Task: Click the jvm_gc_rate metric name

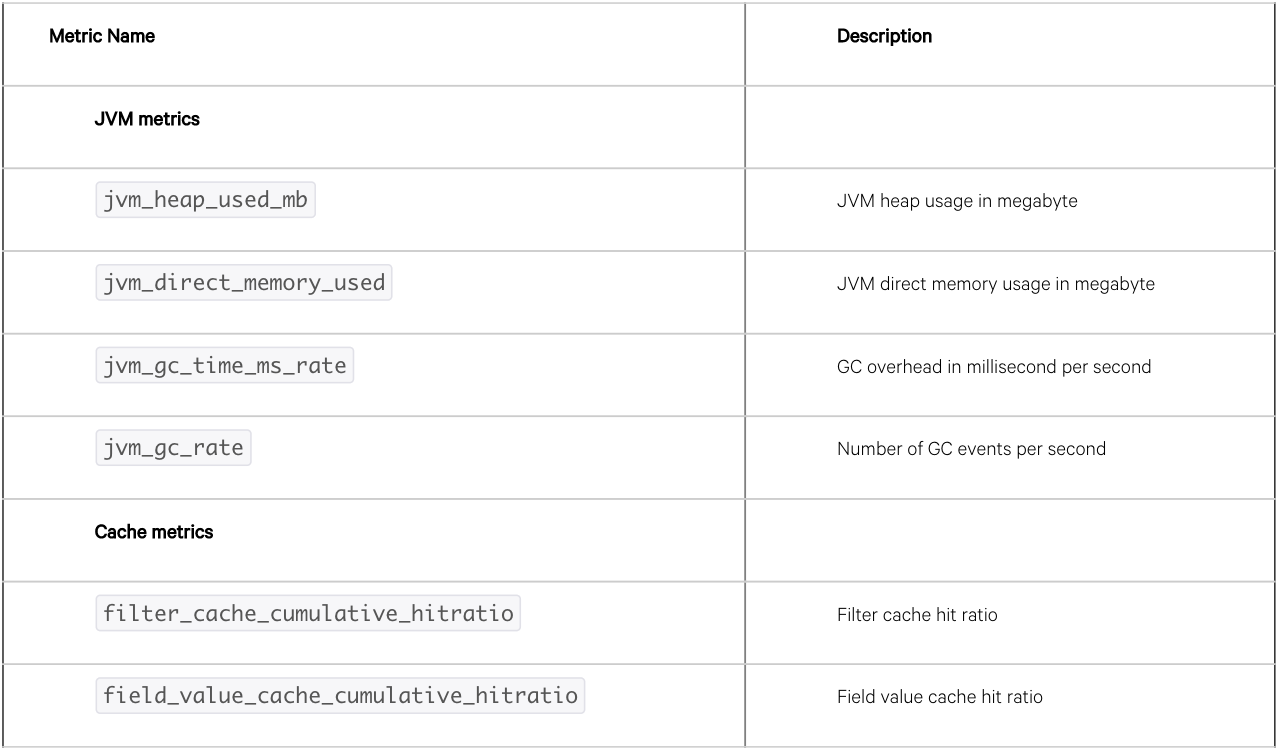Action: tap(173, 448)
